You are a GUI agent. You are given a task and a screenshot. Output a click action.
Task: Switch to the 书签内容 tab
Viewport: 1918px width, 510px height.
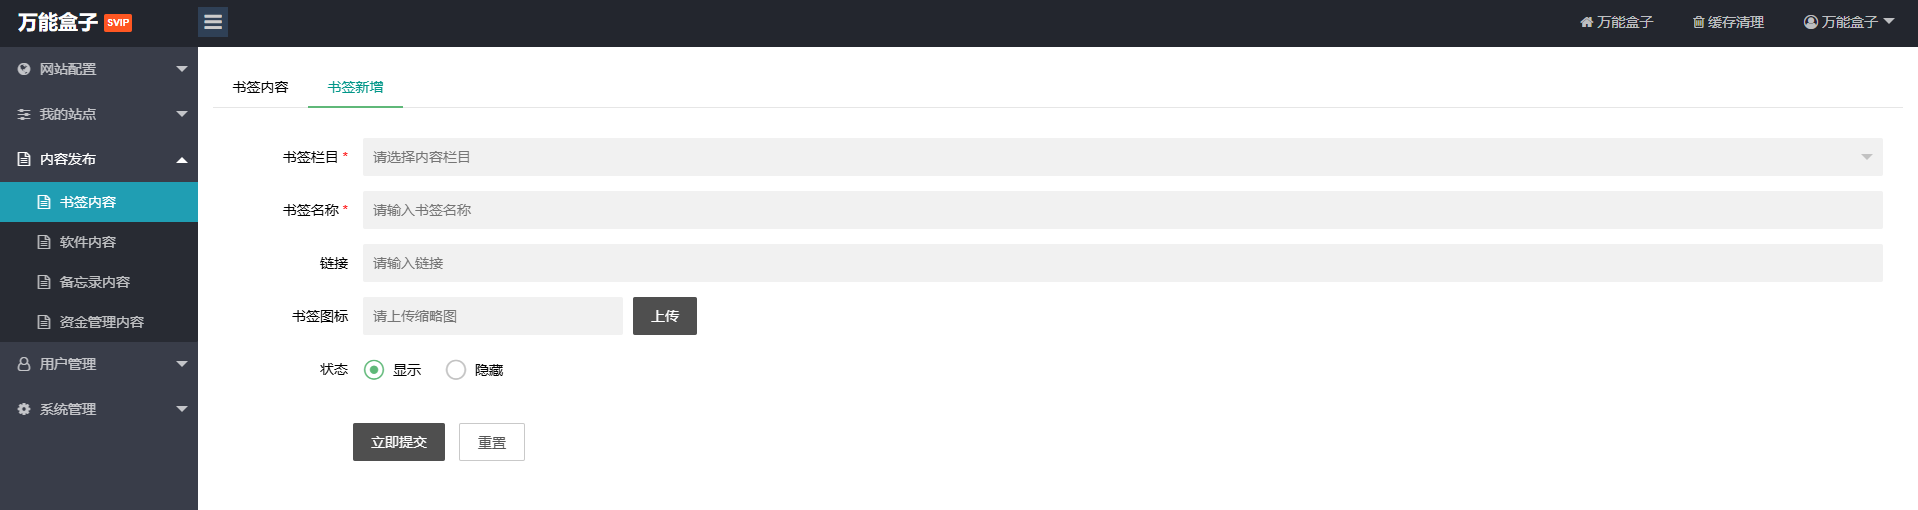click(x=260, y=87)
